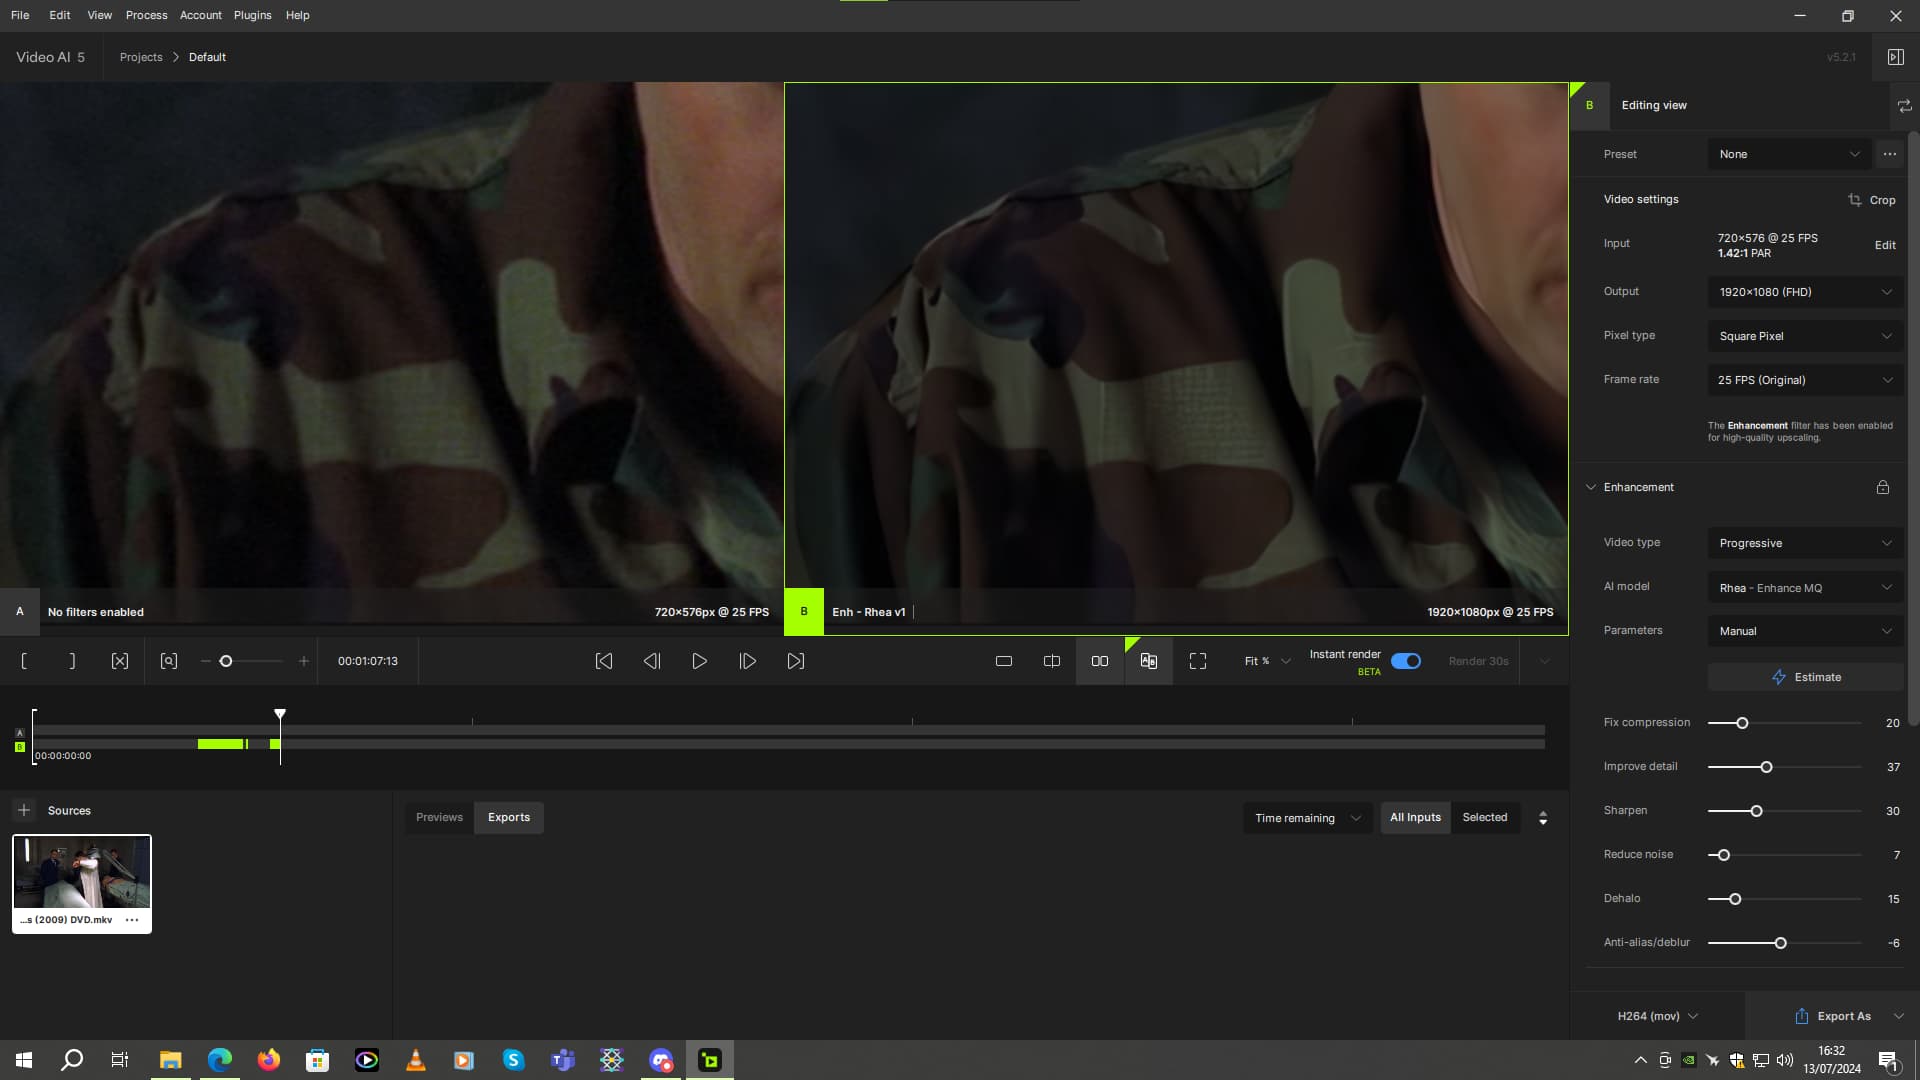This screenshot has width=1920, height=1080.
Task: Select the All Inputs filter
Action: 1415,817
